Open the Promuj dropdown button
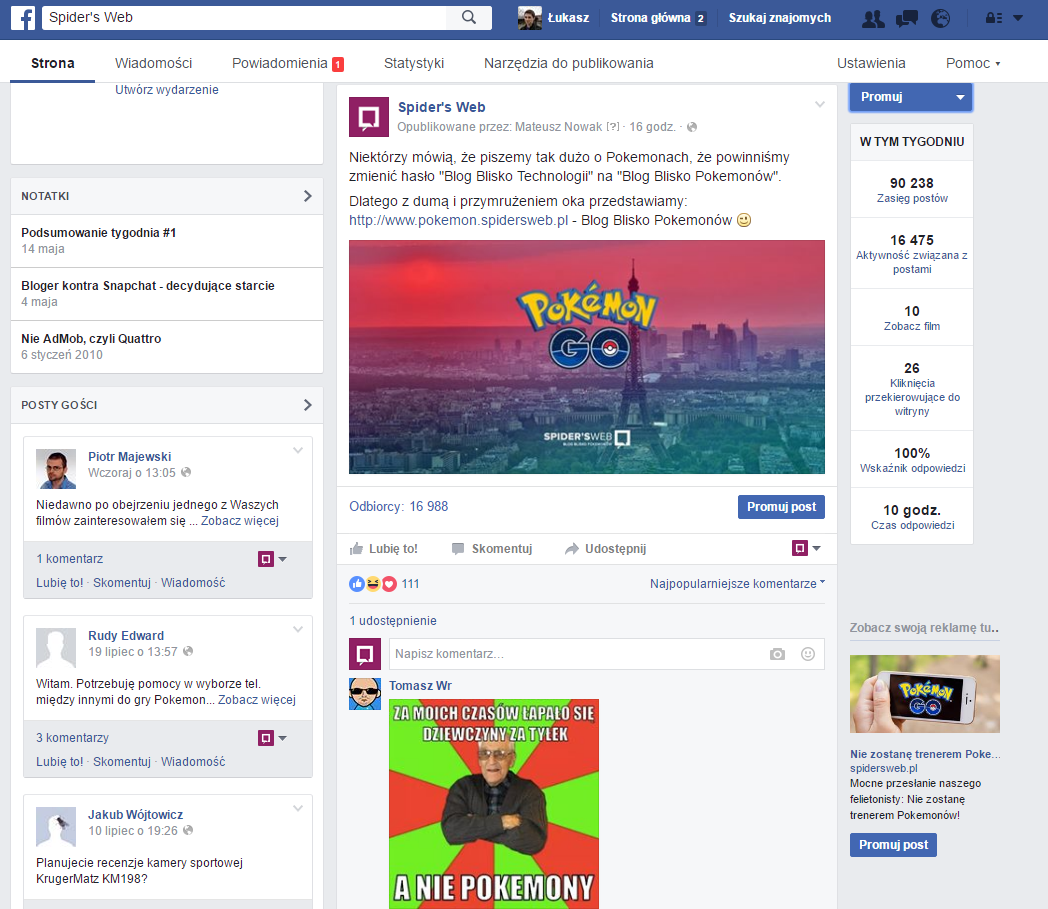 pyautogui.click(x=911, y=97)
